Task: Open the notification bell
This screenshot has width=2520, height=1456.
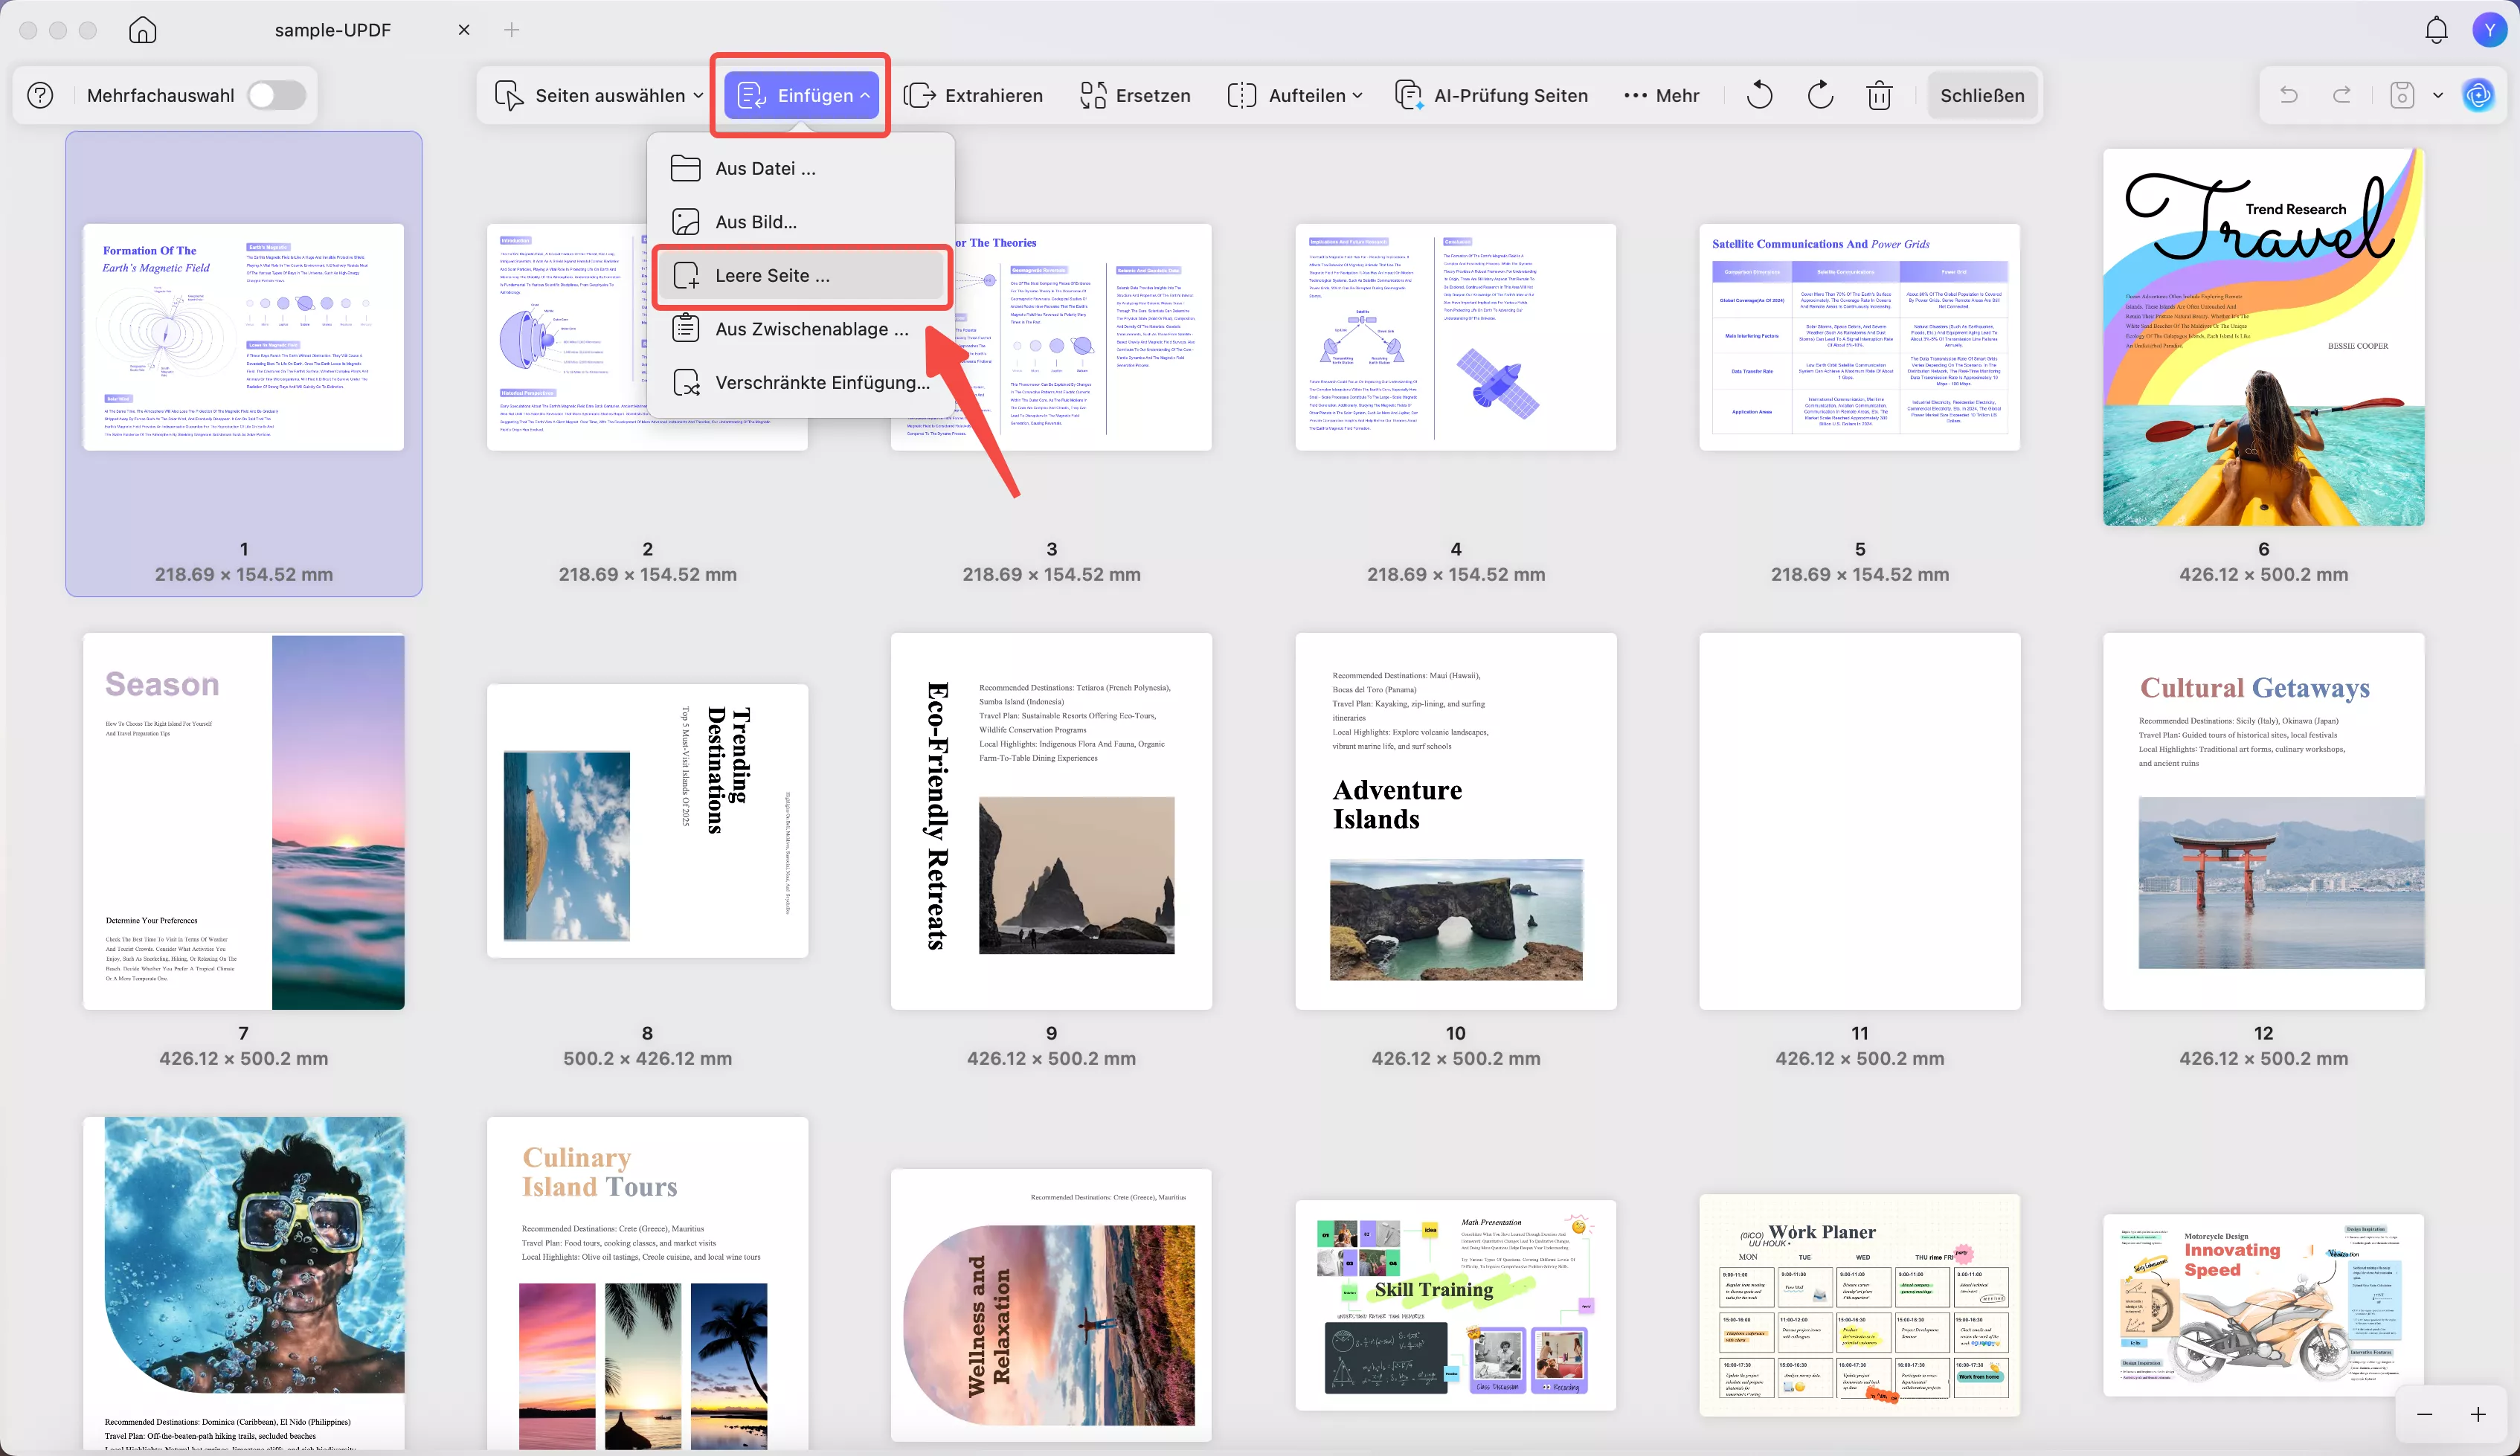Action: 2436,30
